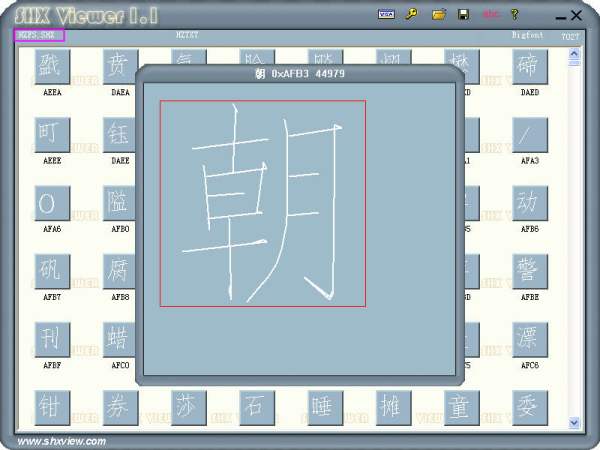Select glyph thumbnail above AFC0

point(119,339)
